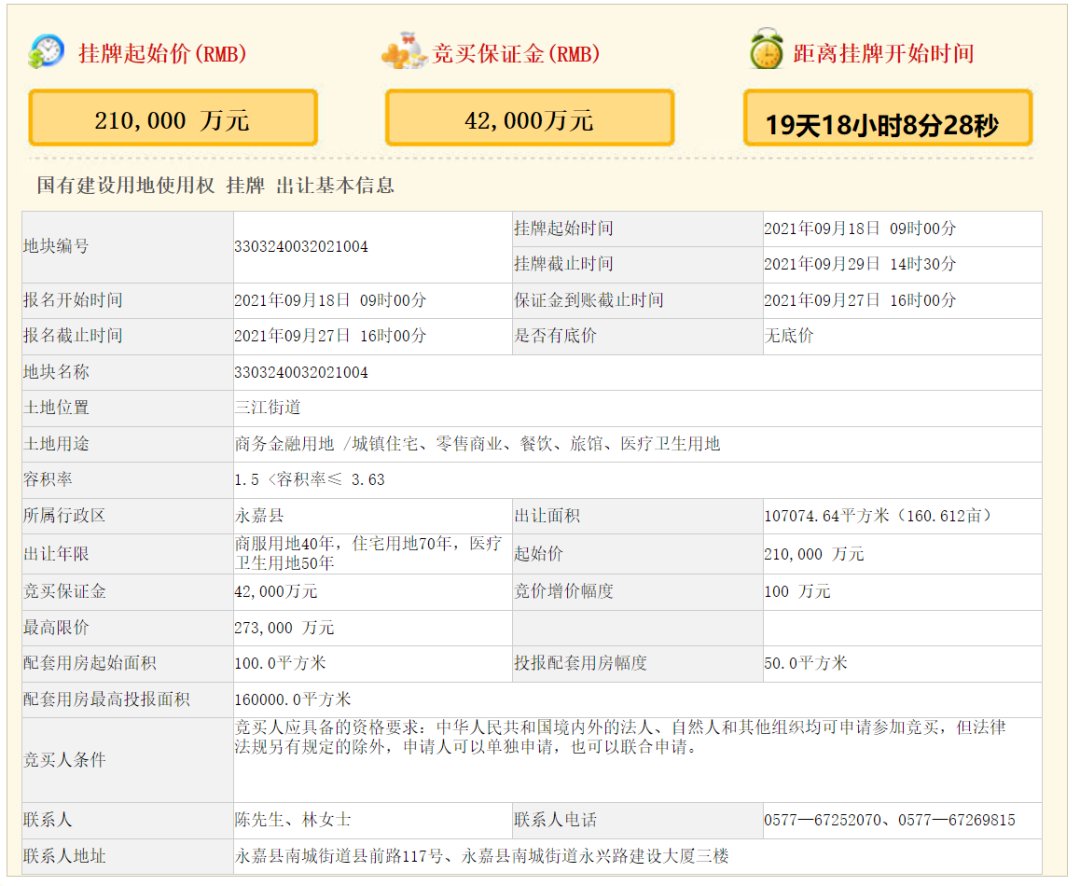Click the value 2021年09月29日 14时30分

(x=860, y=264)
